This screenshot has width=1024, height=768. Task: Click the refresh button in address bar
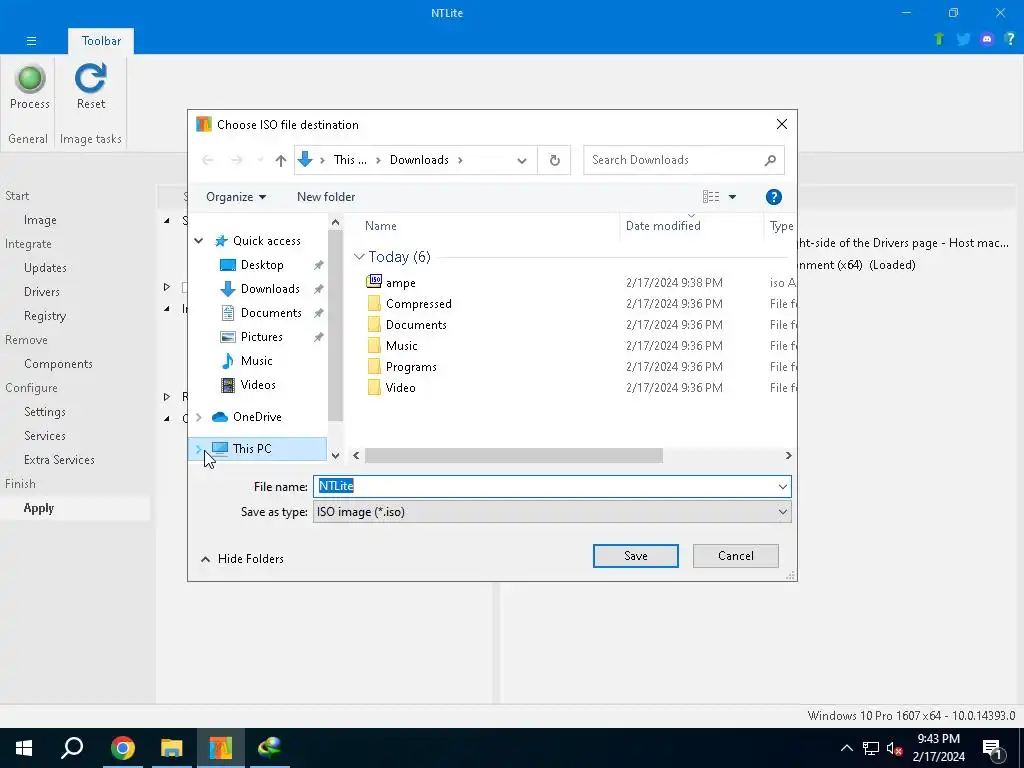[554, 160]
